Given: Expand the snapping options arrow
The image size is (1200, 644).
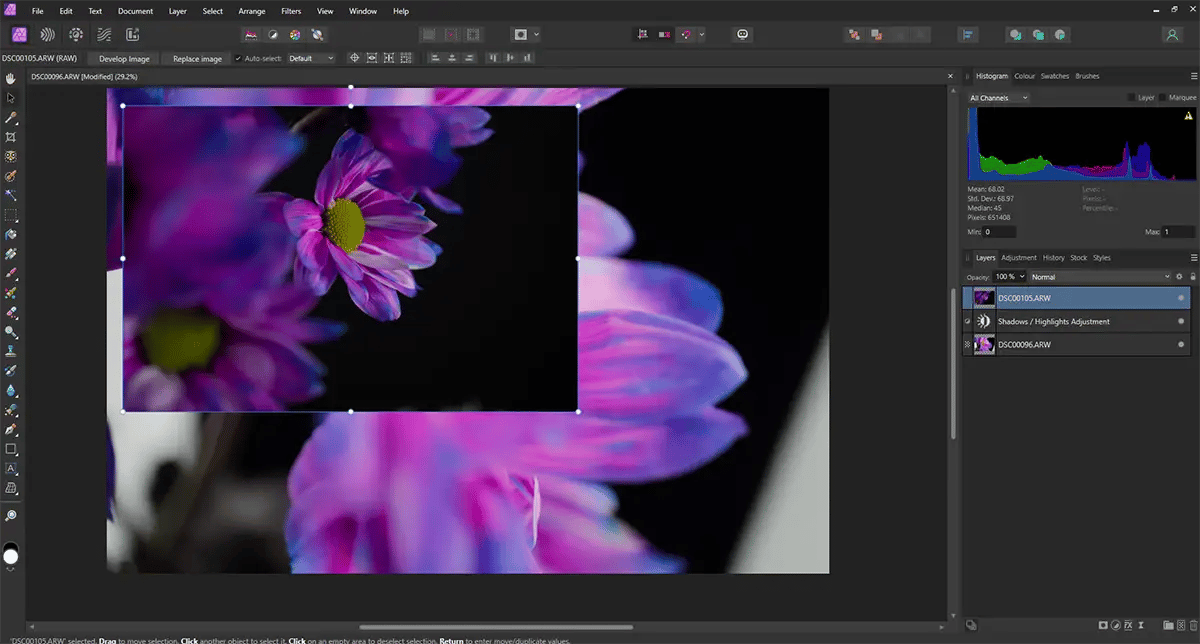Looking at the screenshot, I should [702, 34].
